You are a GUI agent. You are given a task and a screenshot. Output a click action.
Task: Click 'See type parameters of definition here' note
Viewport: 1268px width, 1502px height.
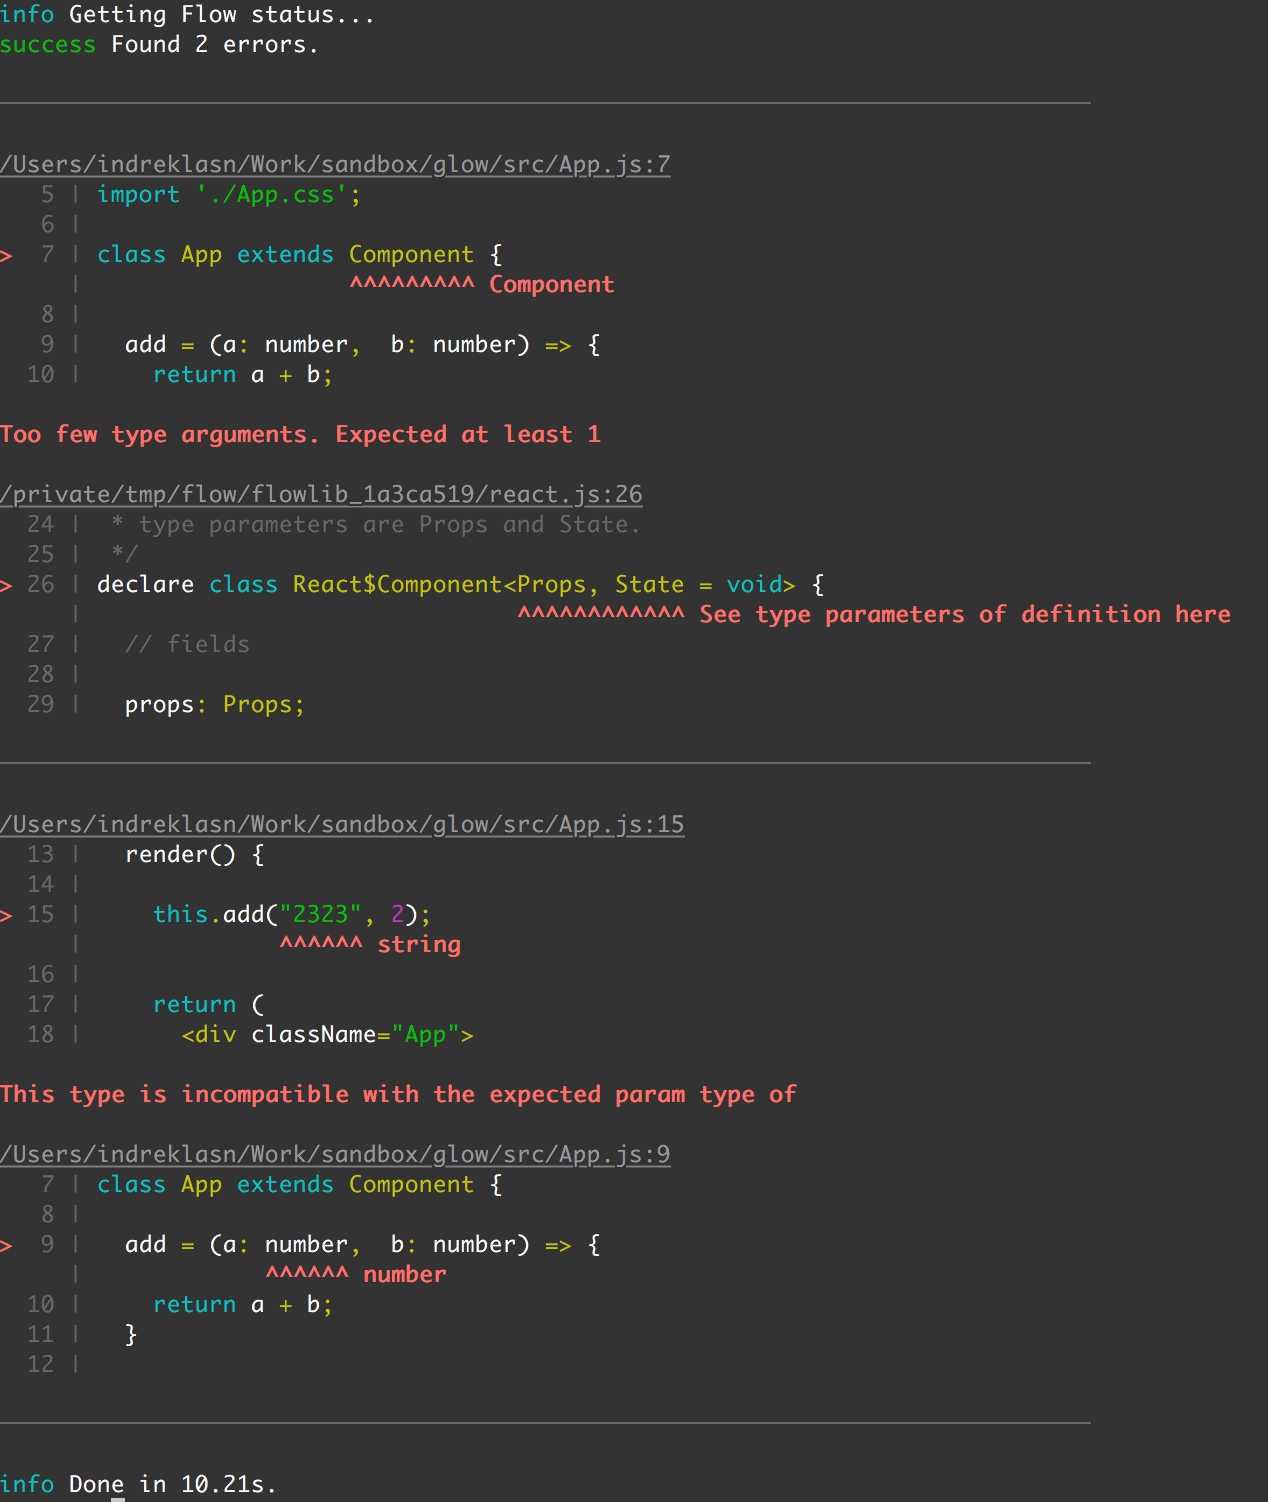[x=965, y=614]
